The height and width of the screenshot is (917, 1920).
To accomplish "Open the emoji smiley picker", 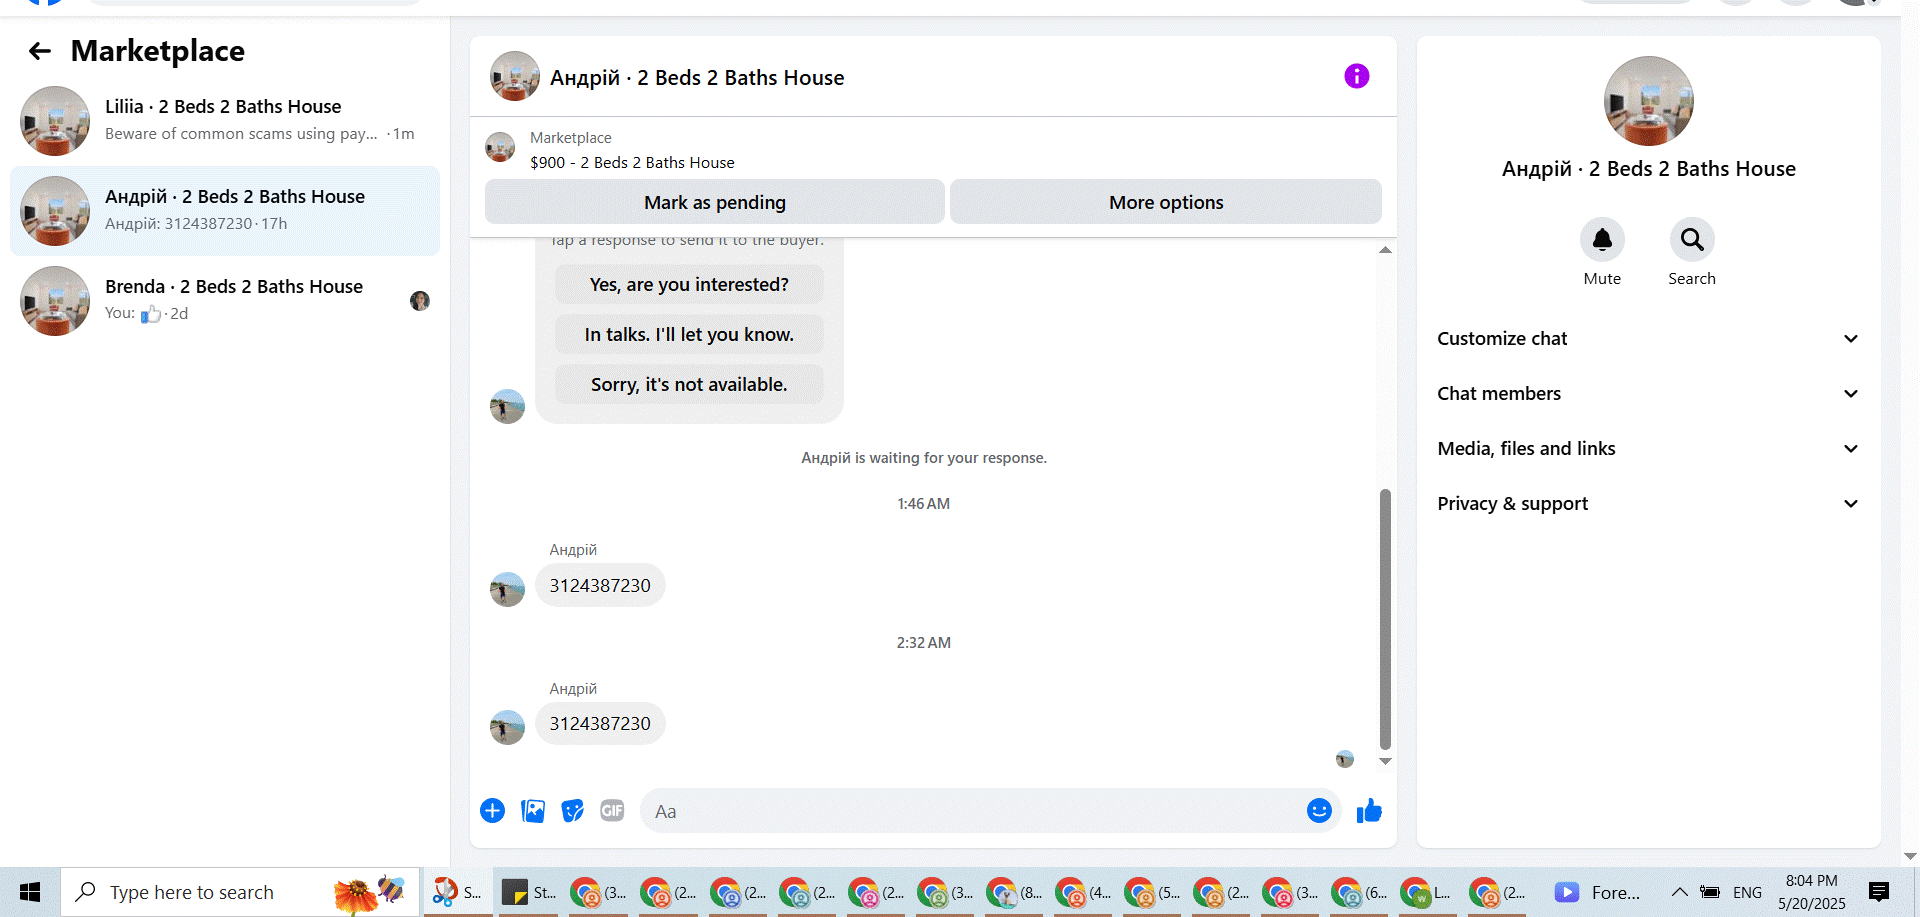I will coord(1319,811).
